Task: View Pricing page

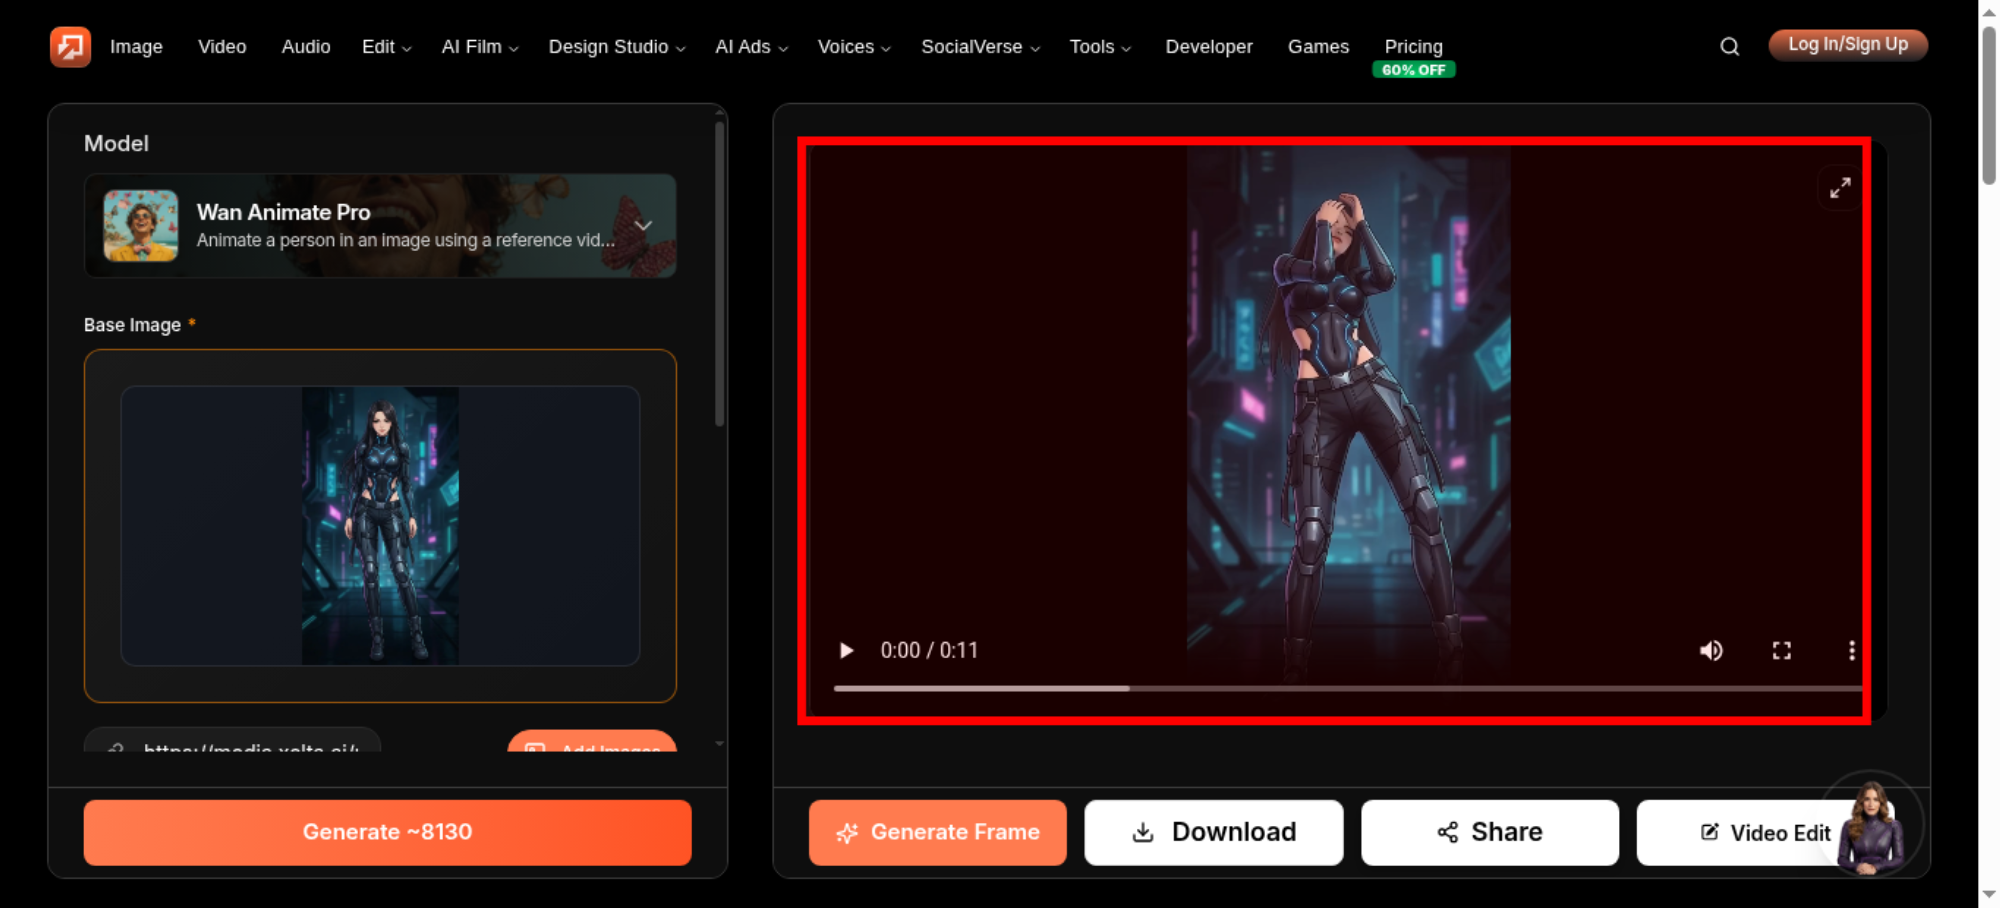Action: coord(1413,46)
